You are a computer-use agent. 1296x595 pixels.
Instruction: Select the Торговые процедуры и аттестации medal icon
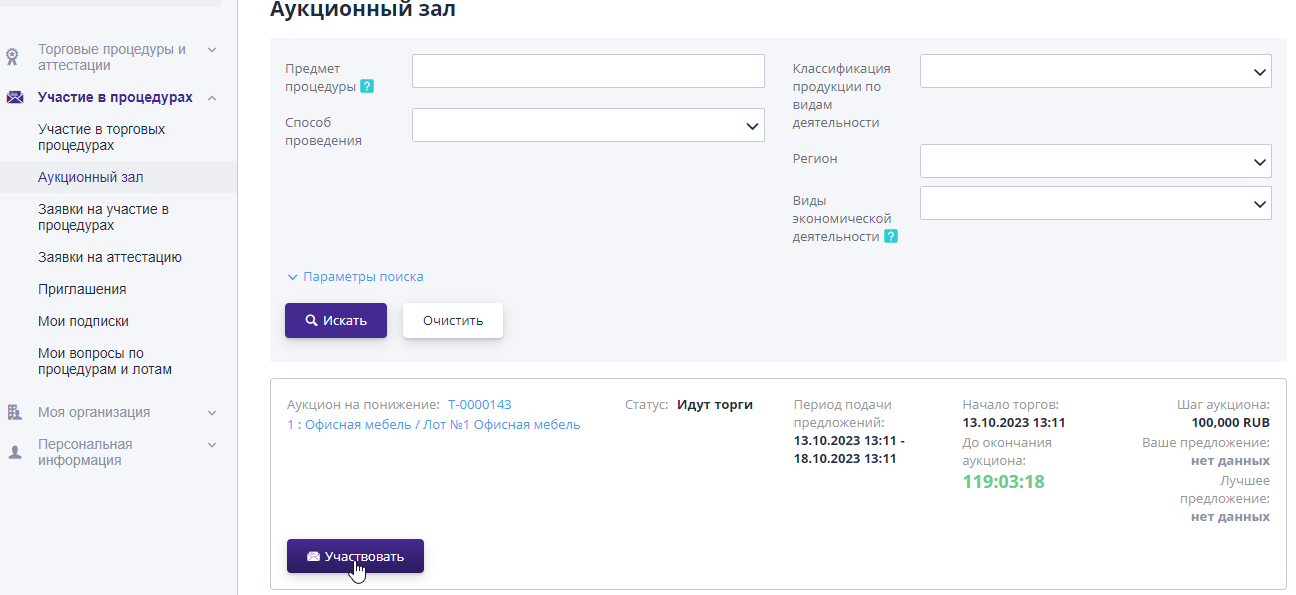click(x=12, y=55)
